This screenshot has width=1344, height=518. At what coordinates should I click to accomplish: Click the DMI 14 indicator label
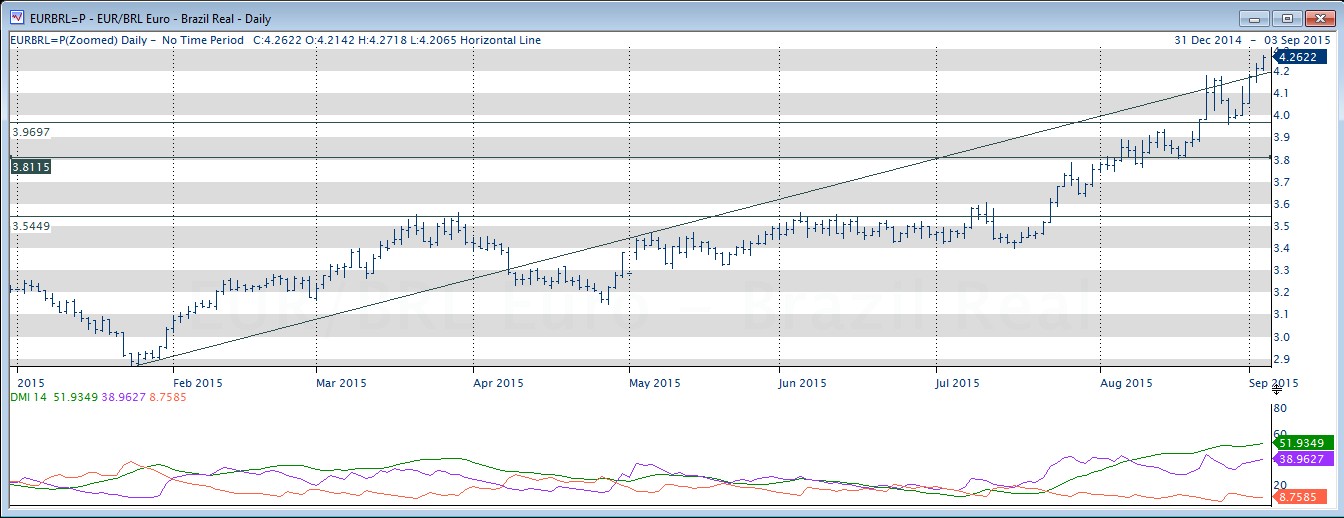click(26, 397)
